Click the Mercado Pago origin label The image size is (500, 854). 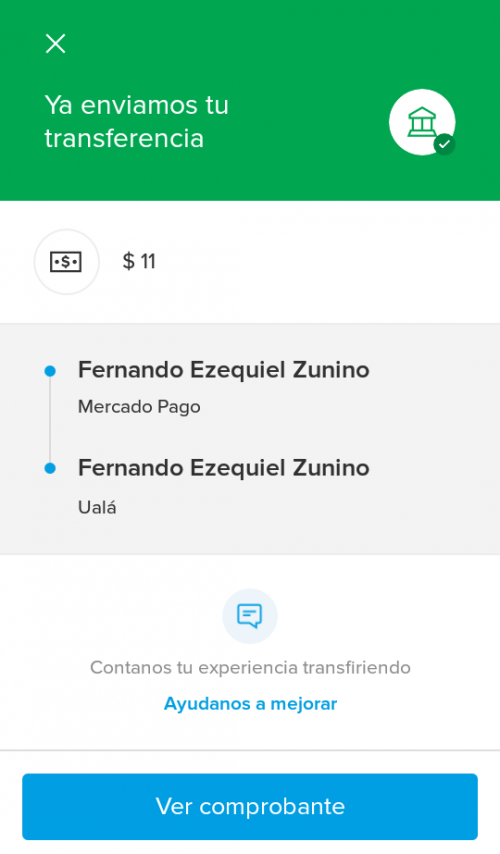(139, 407)
